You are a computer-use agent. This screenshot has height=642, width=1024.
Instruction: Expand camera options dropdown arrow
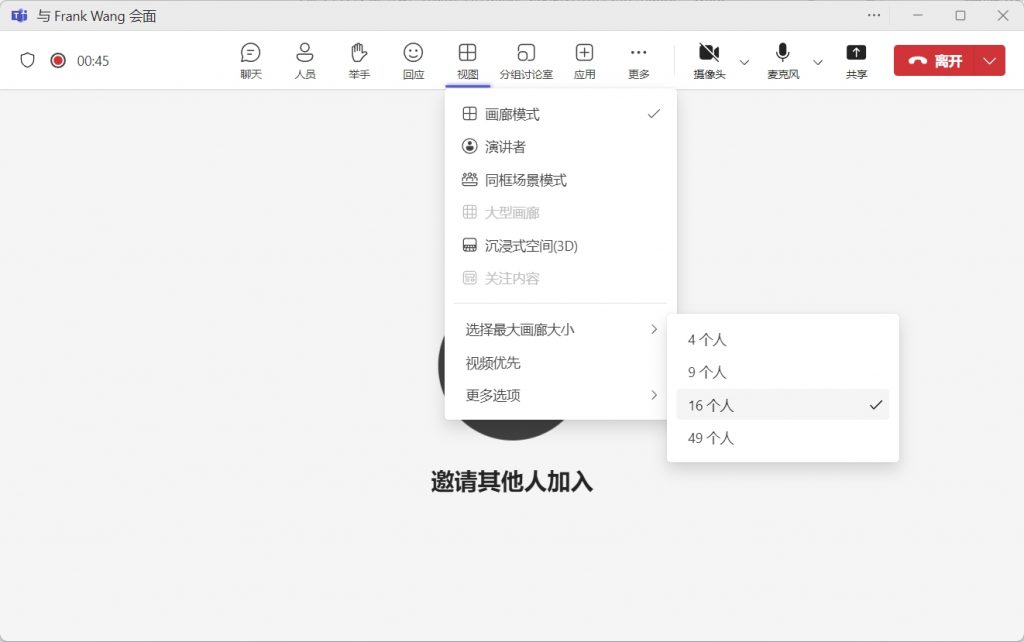pos(744,62)
